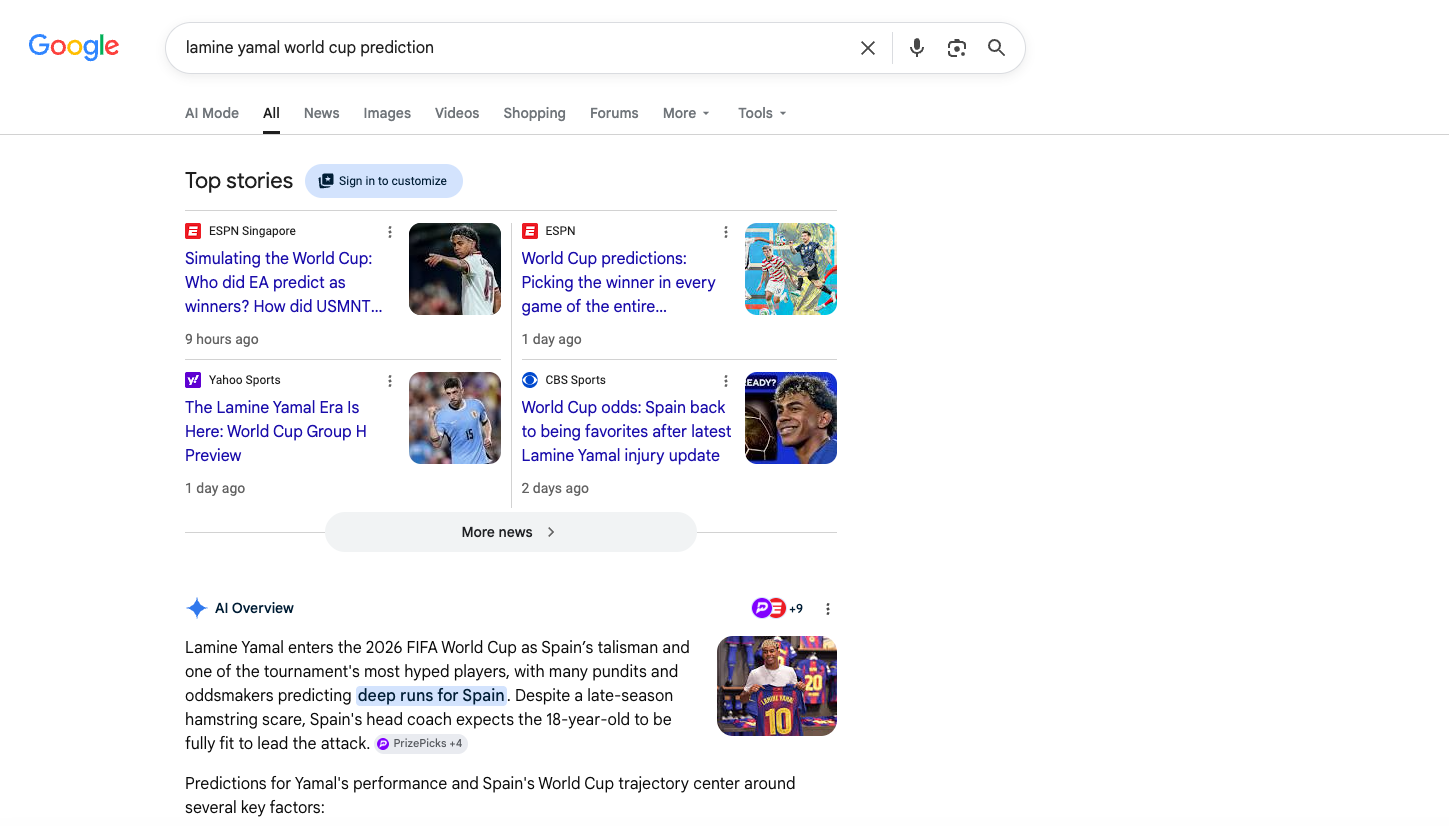Clear the search box text
This screenshot has width=1449, height=826.
click(x=868, y=48)
